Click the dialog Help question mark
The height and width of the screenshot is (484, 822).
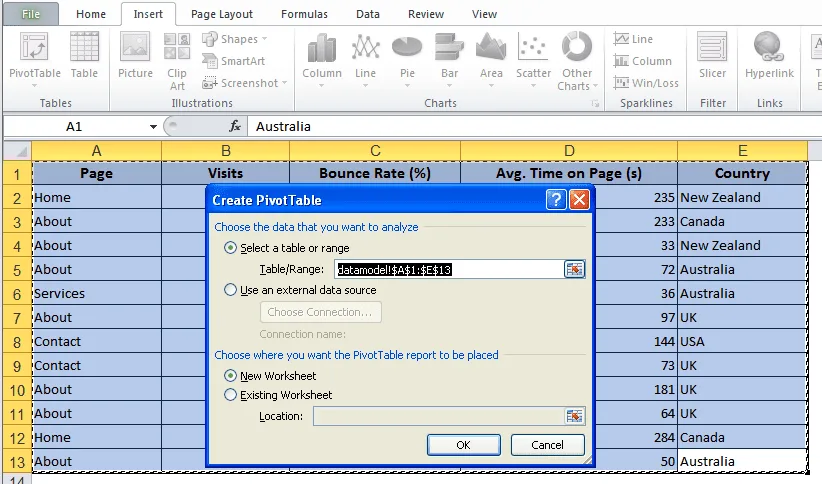point(556,200)
